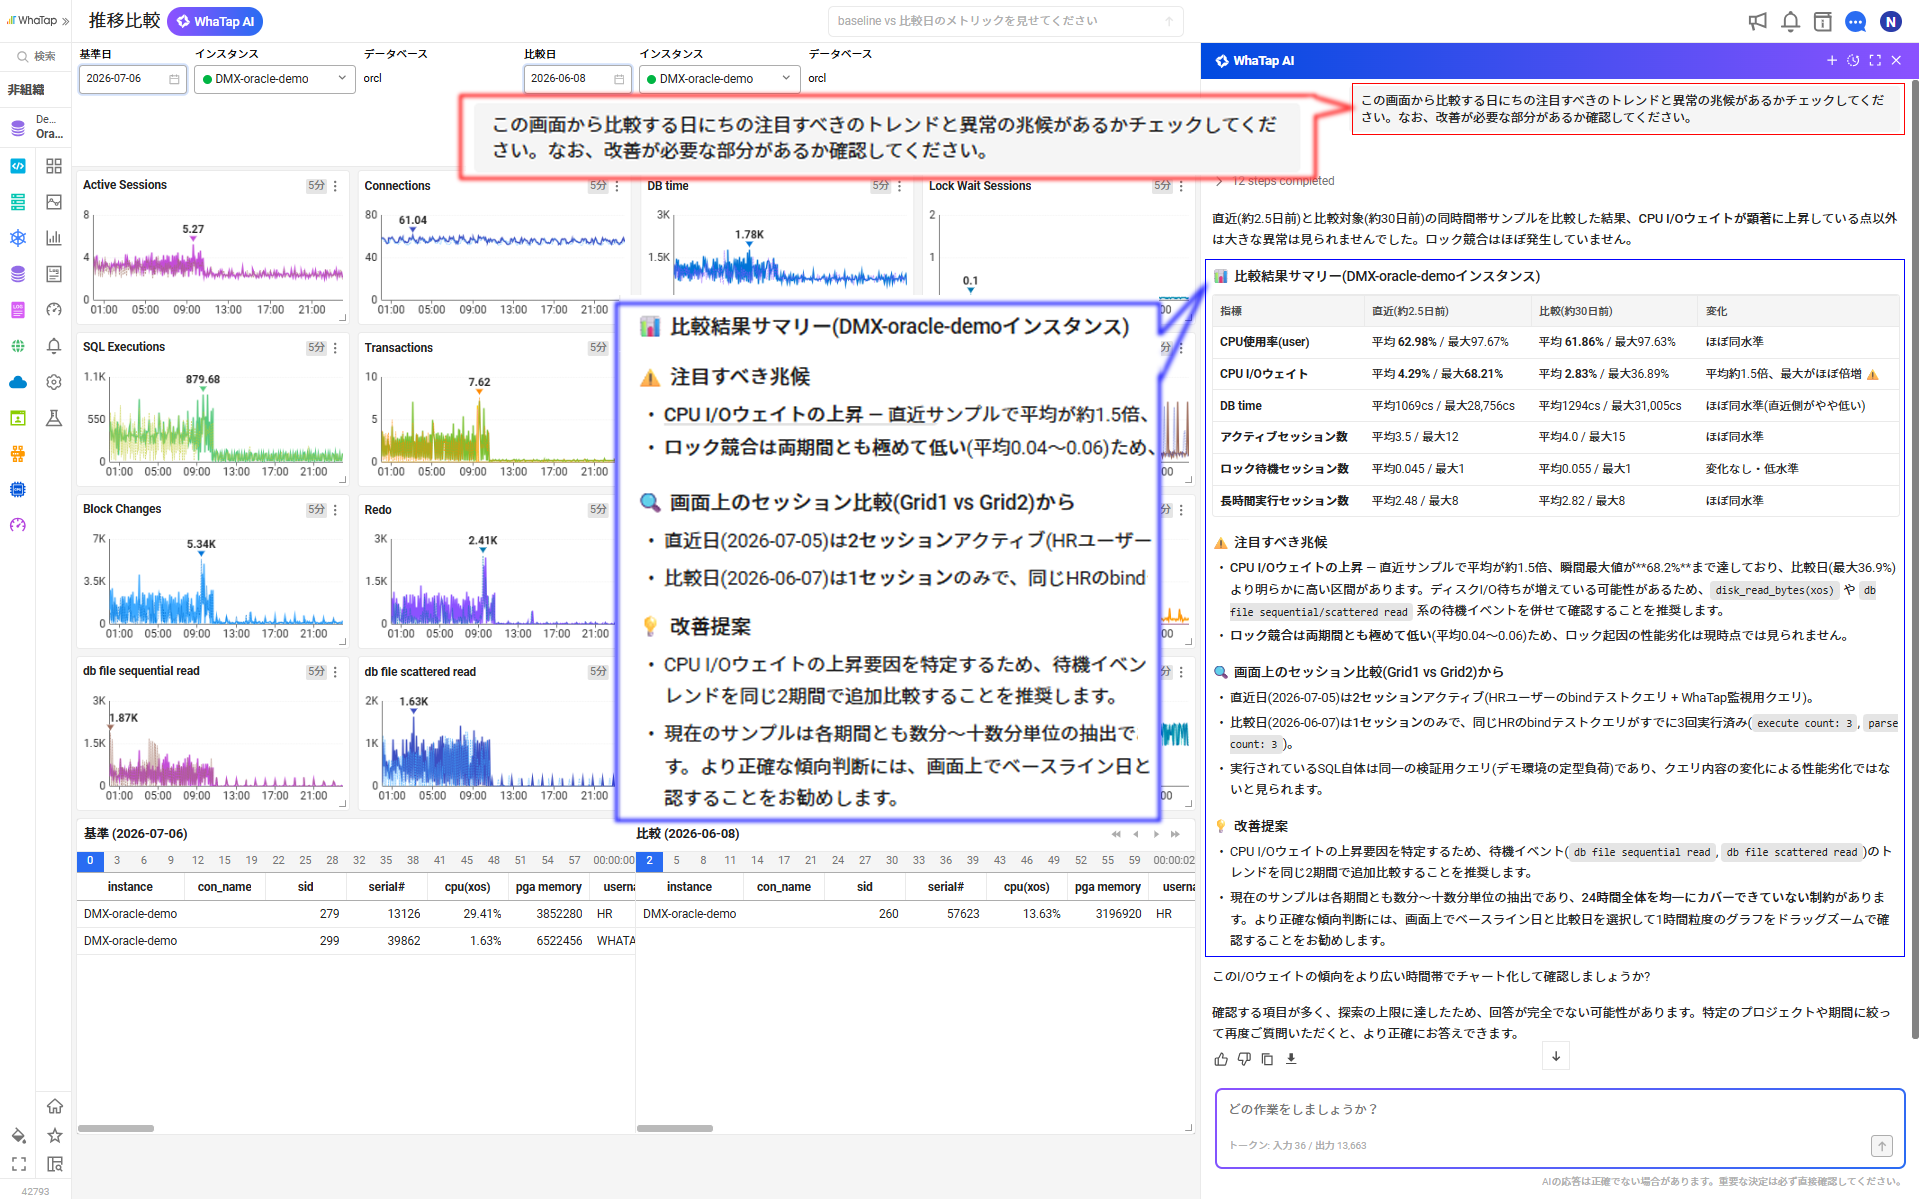The height and width of the screenshot is (1199, 1919).
Task: Download the AI response
Action: tap(1291, 1059)
